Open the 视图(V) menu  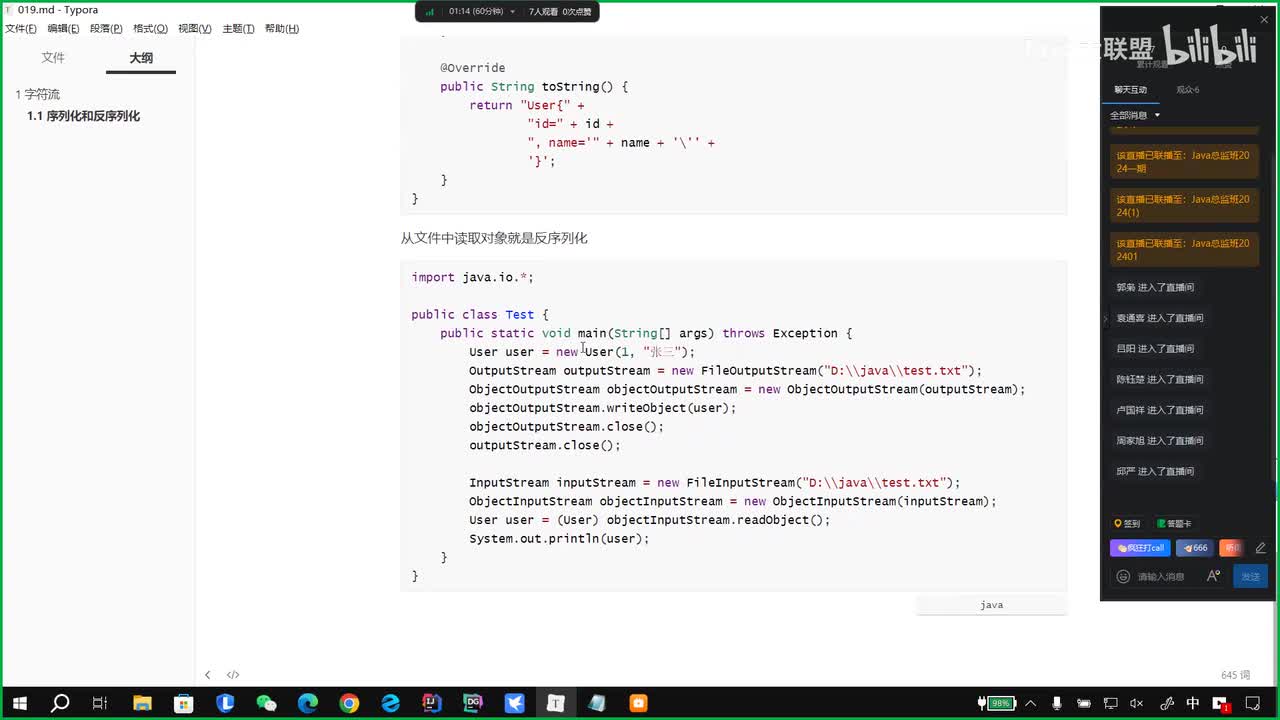click(x=195, y=29)
